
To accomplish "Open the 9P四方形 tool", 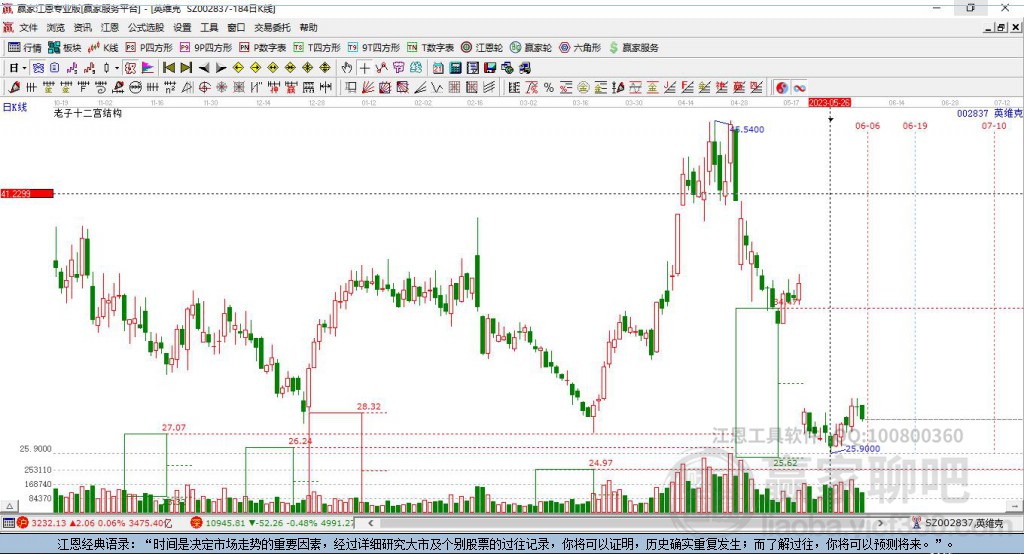I will tap(206, 48).
